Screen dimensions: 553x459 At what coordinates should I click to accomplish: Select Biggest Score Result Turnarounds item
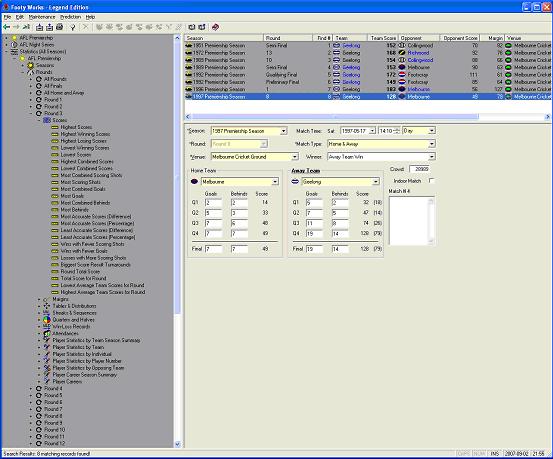(96, 265)
